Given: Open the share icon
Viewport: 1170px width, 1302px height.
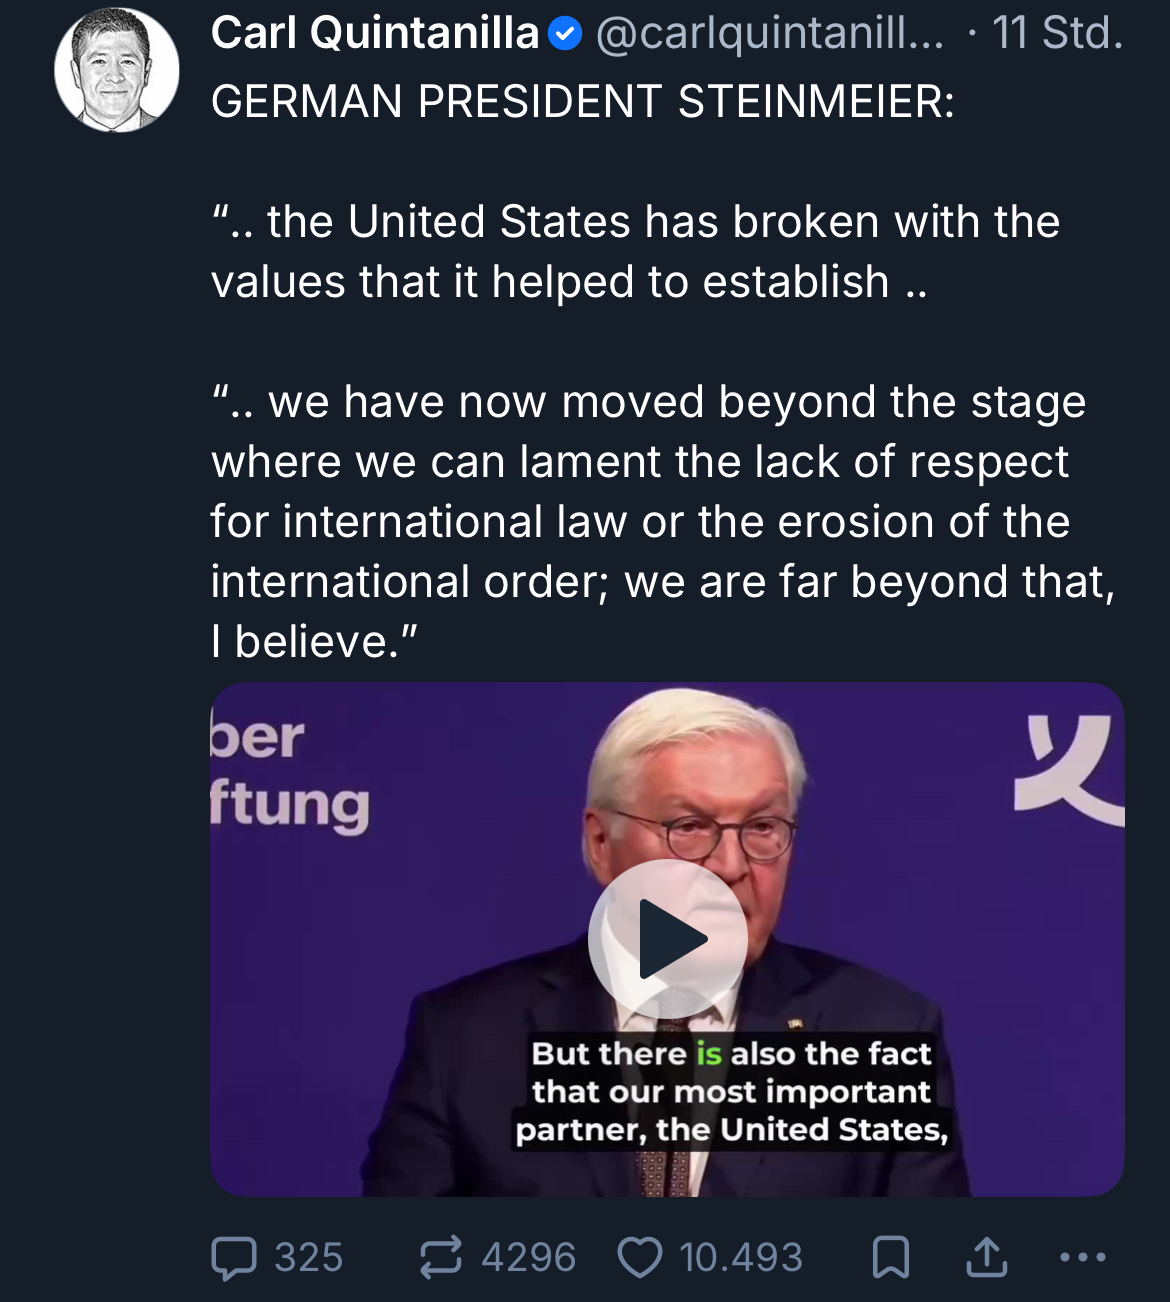Looking at the screenshot, I should (x=986, y=1257).
